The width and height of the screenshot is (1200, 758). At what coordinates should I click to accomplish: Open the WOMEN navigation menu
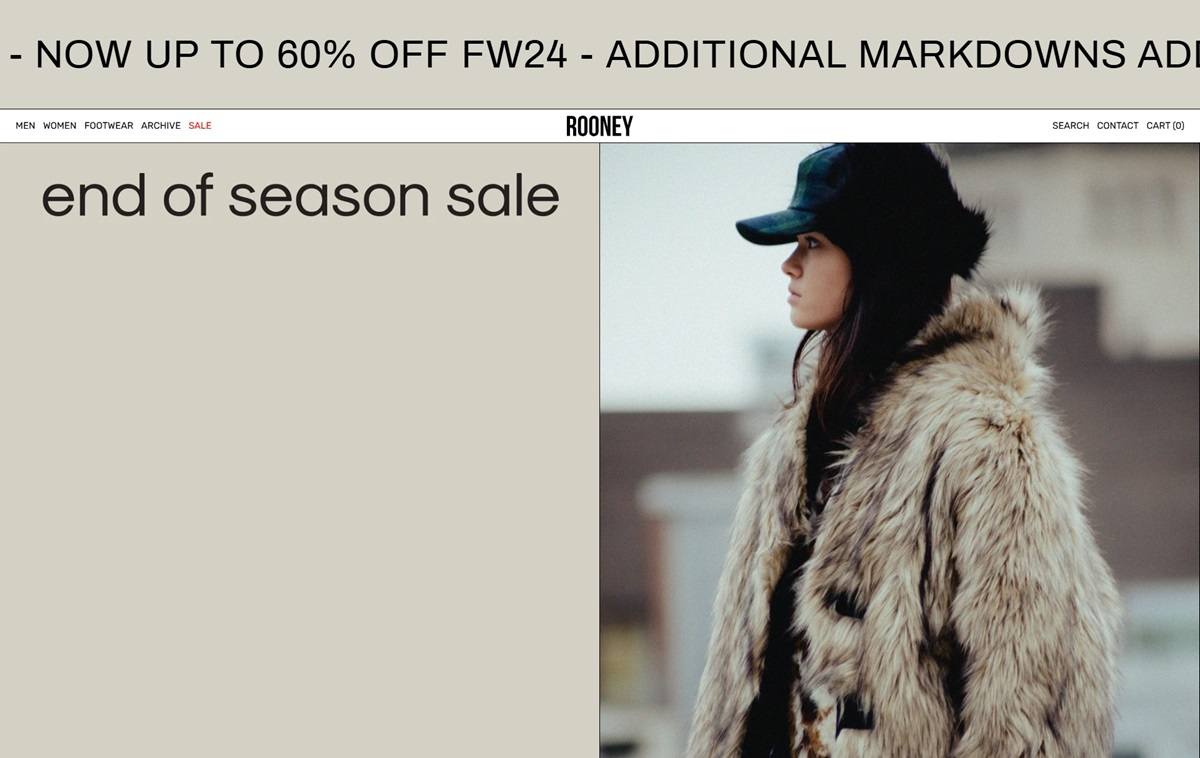pos(59,126)
